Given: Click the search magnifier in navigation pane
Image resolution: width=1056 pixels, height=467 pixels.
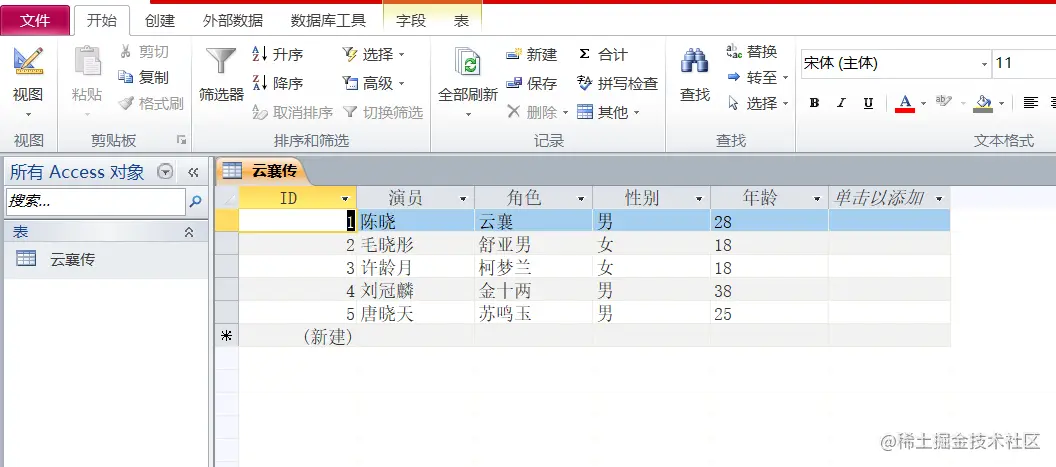Looking at the screenshot, I should (196, 201).
